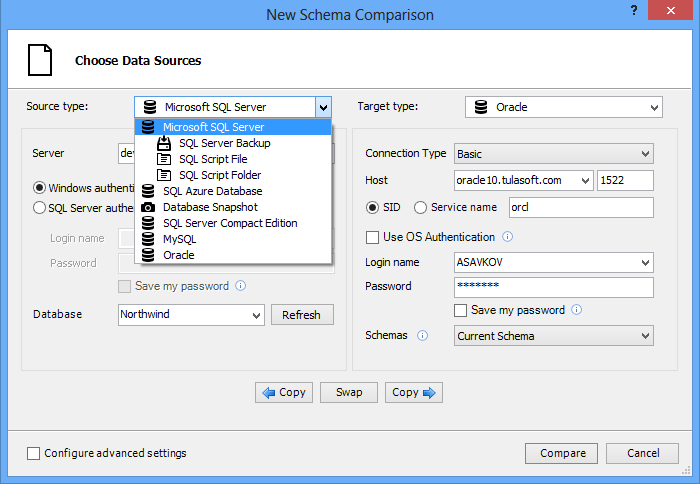The image size is (700, 484).
Task: Click the SQL Server Backup disk icon
Action: 164,143
